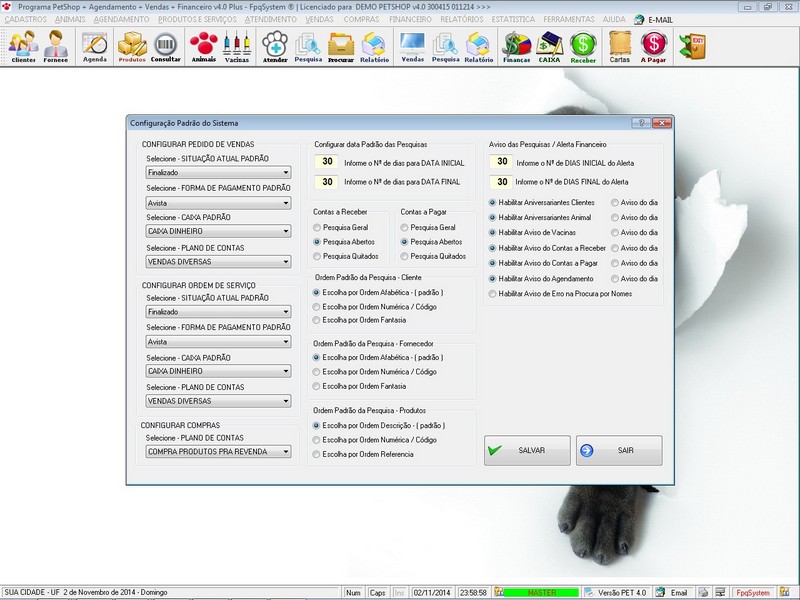The width and height of the screenshot is (800, 600).
Task: Open the CAIXA cash icon
Action: (549, 46)
